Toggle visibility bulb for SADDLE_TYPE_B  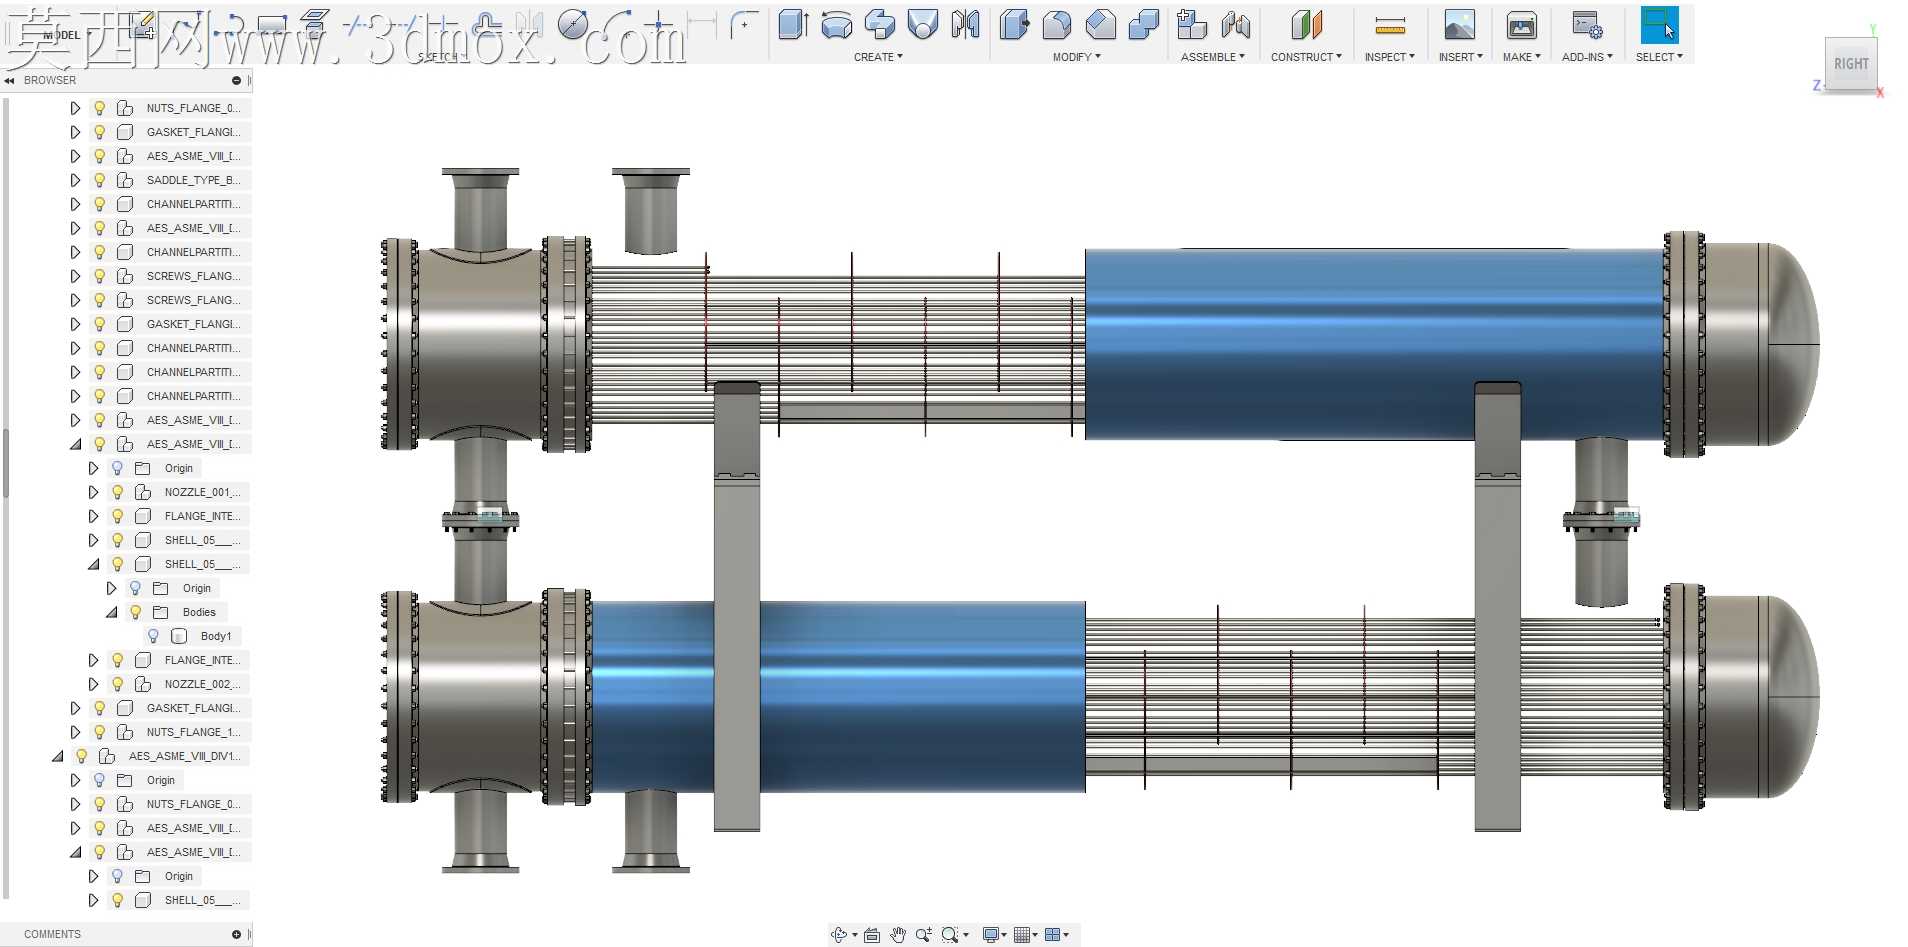(x=99, y=180)
